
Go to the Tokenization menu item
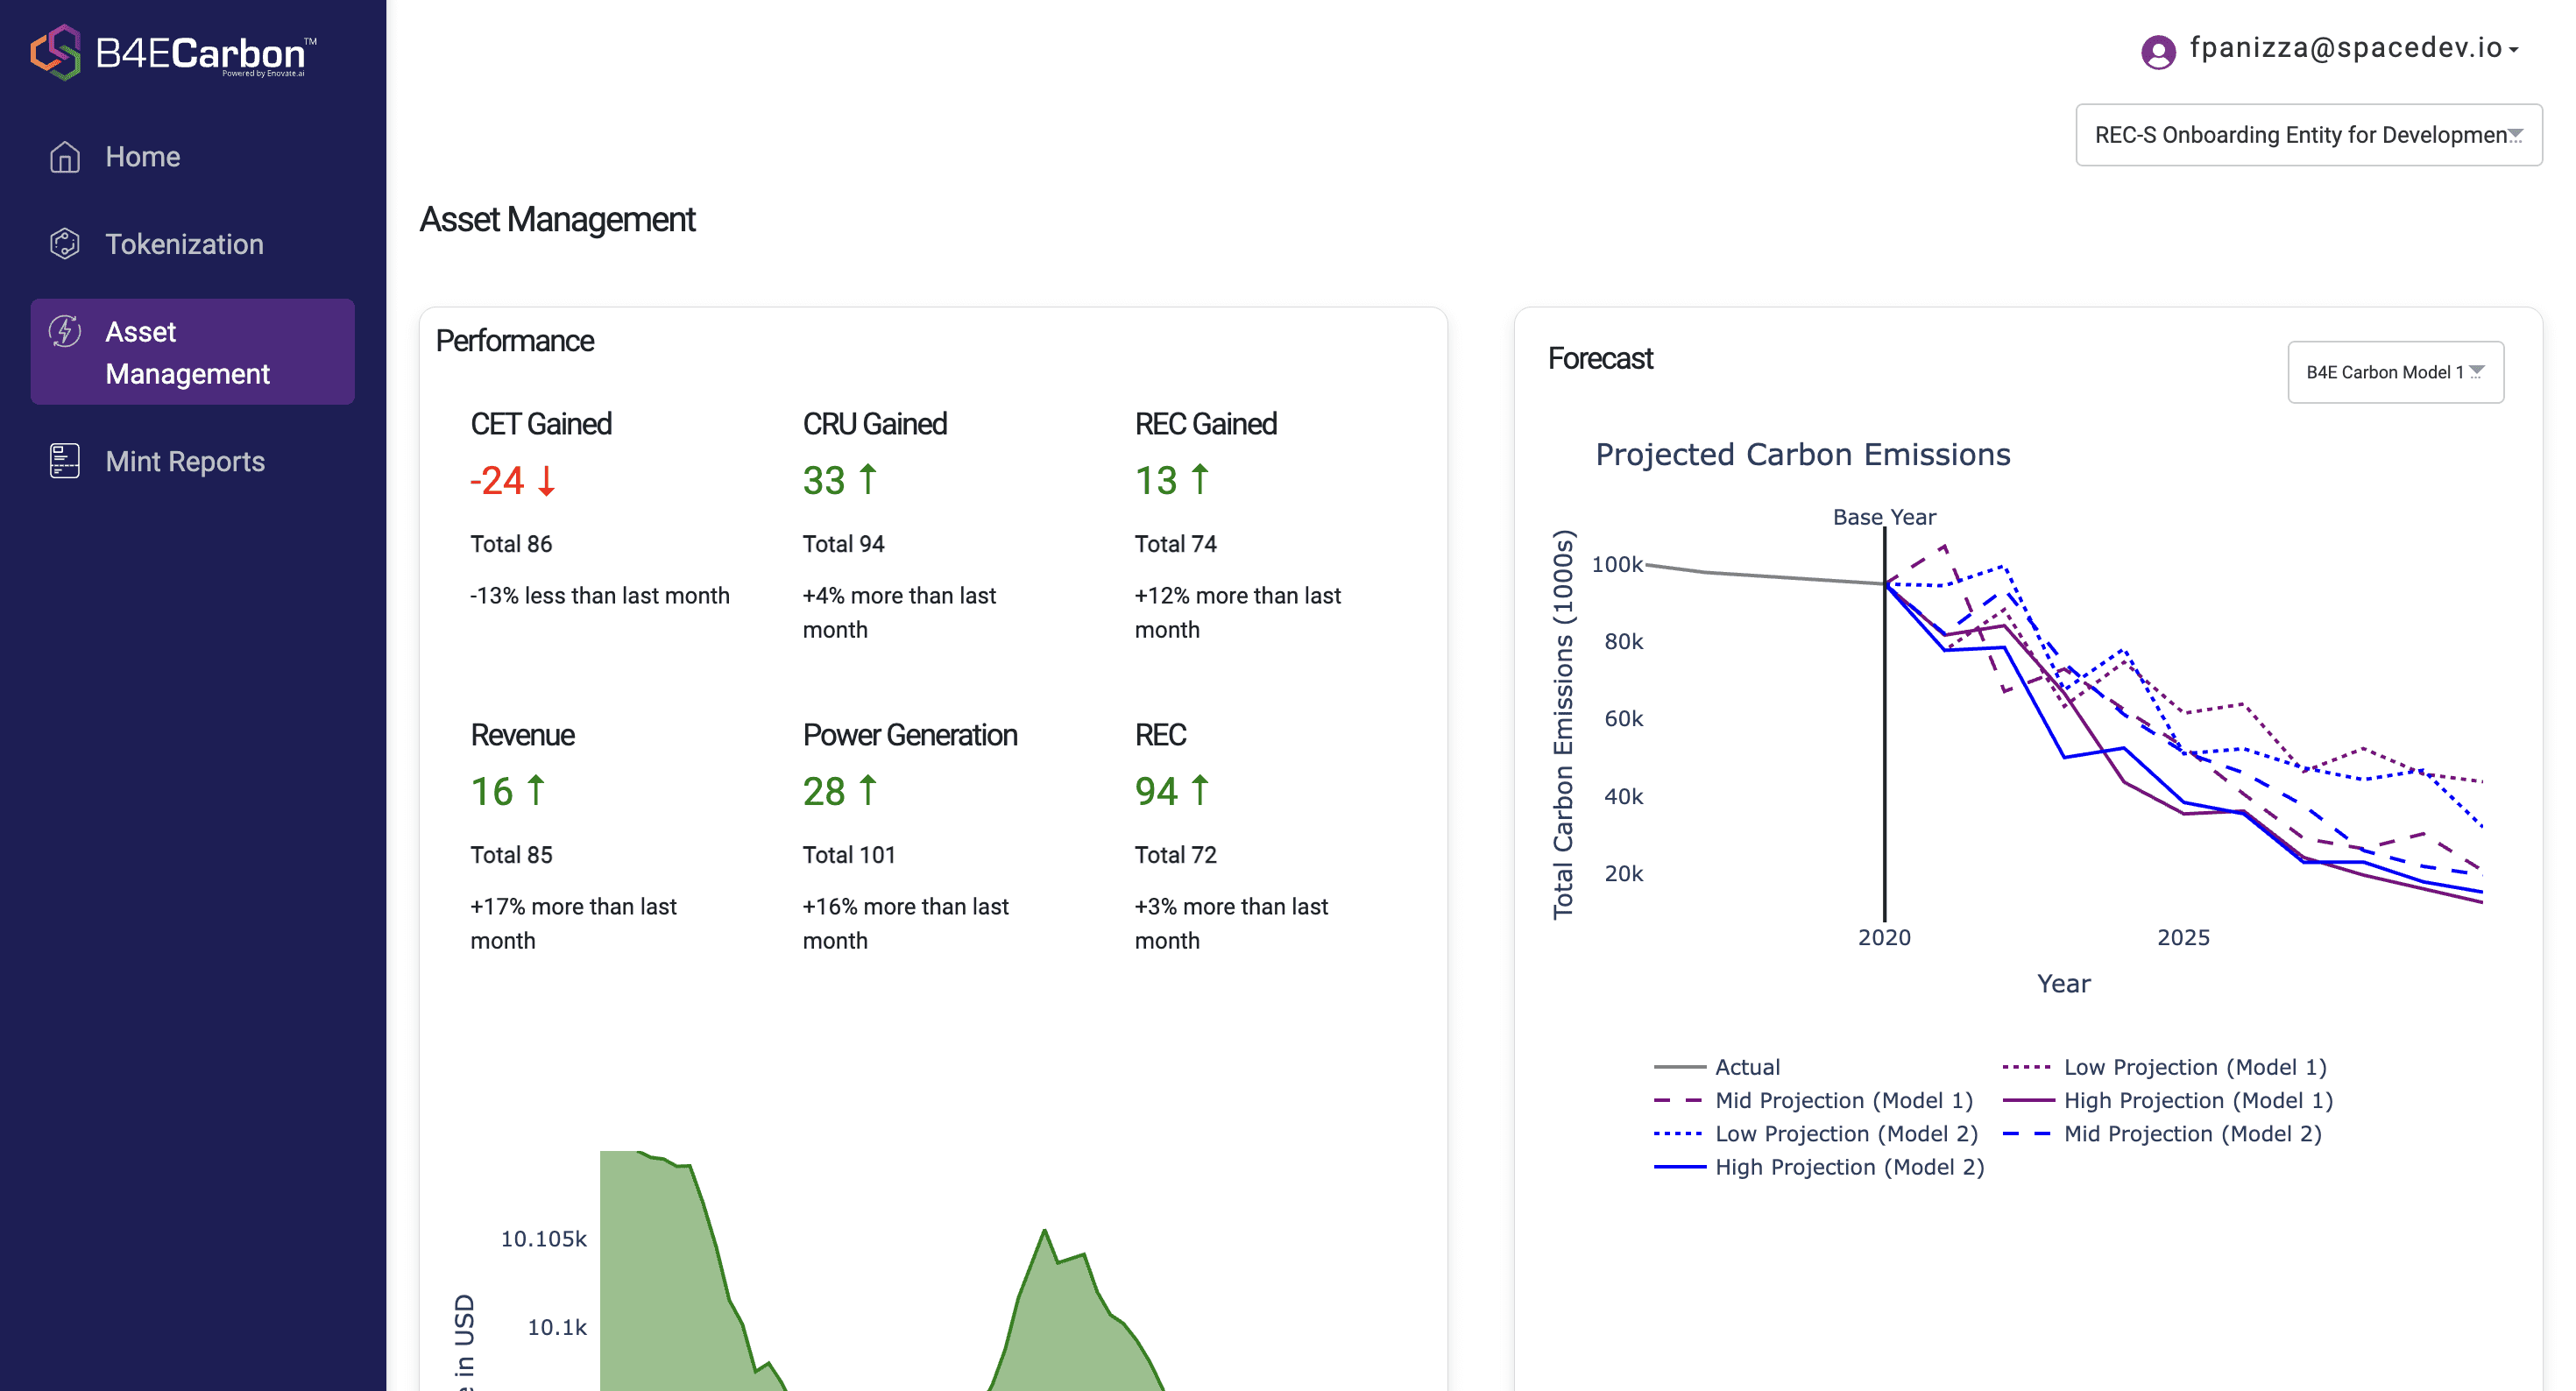[x=184, y=244]
